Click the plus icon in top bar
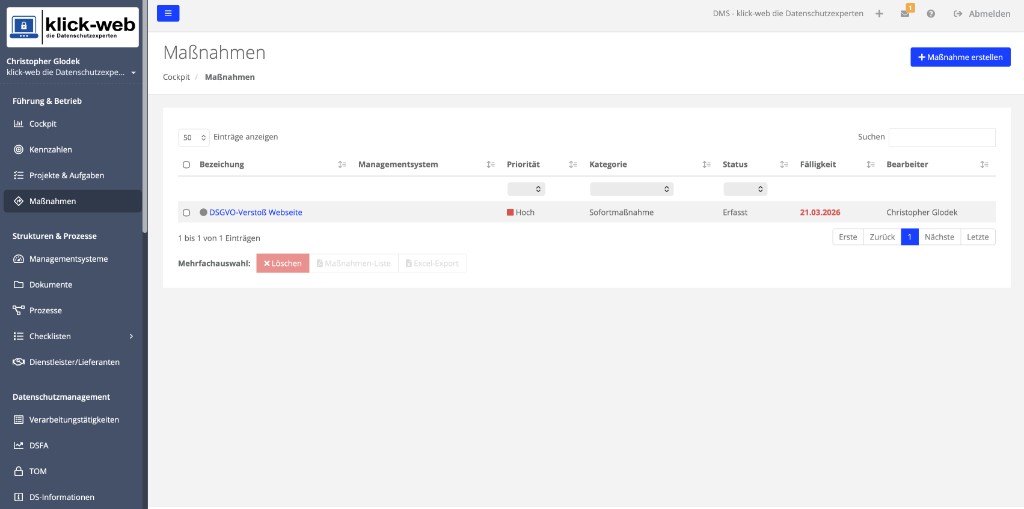This screenshot has width=1024, height=509. tap(879, 14)
